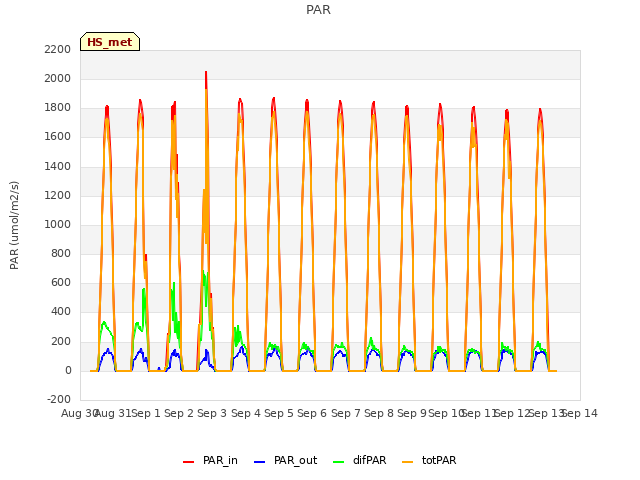
Task: Click the 1400 y-axis tick label
Action: point(58,166)
